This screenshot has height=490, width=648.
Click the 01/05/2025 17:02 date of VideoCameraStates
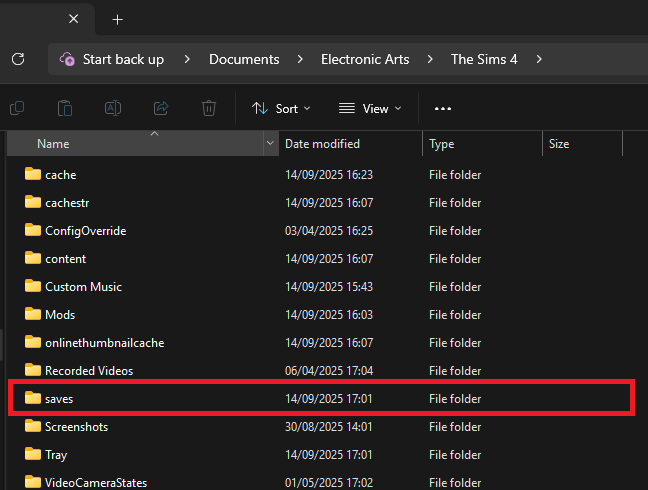(329, 483)
